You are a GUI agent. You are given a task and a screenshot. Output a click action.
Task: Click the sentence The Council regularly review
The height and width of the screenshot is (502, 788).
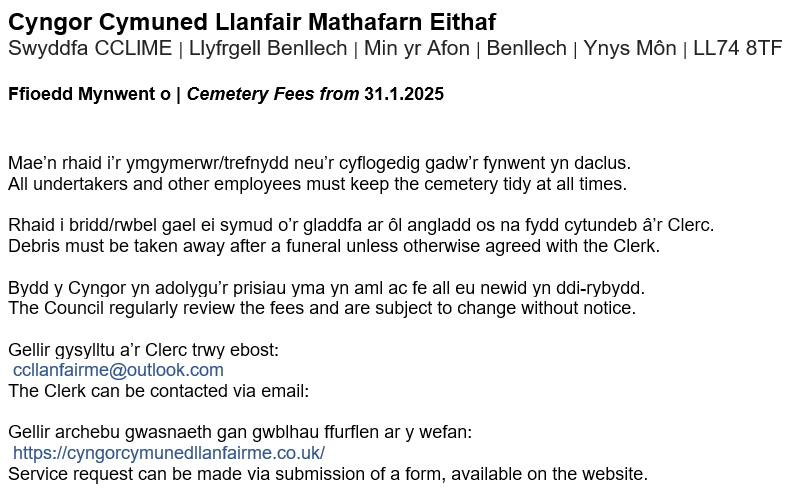tap(321, 308)
